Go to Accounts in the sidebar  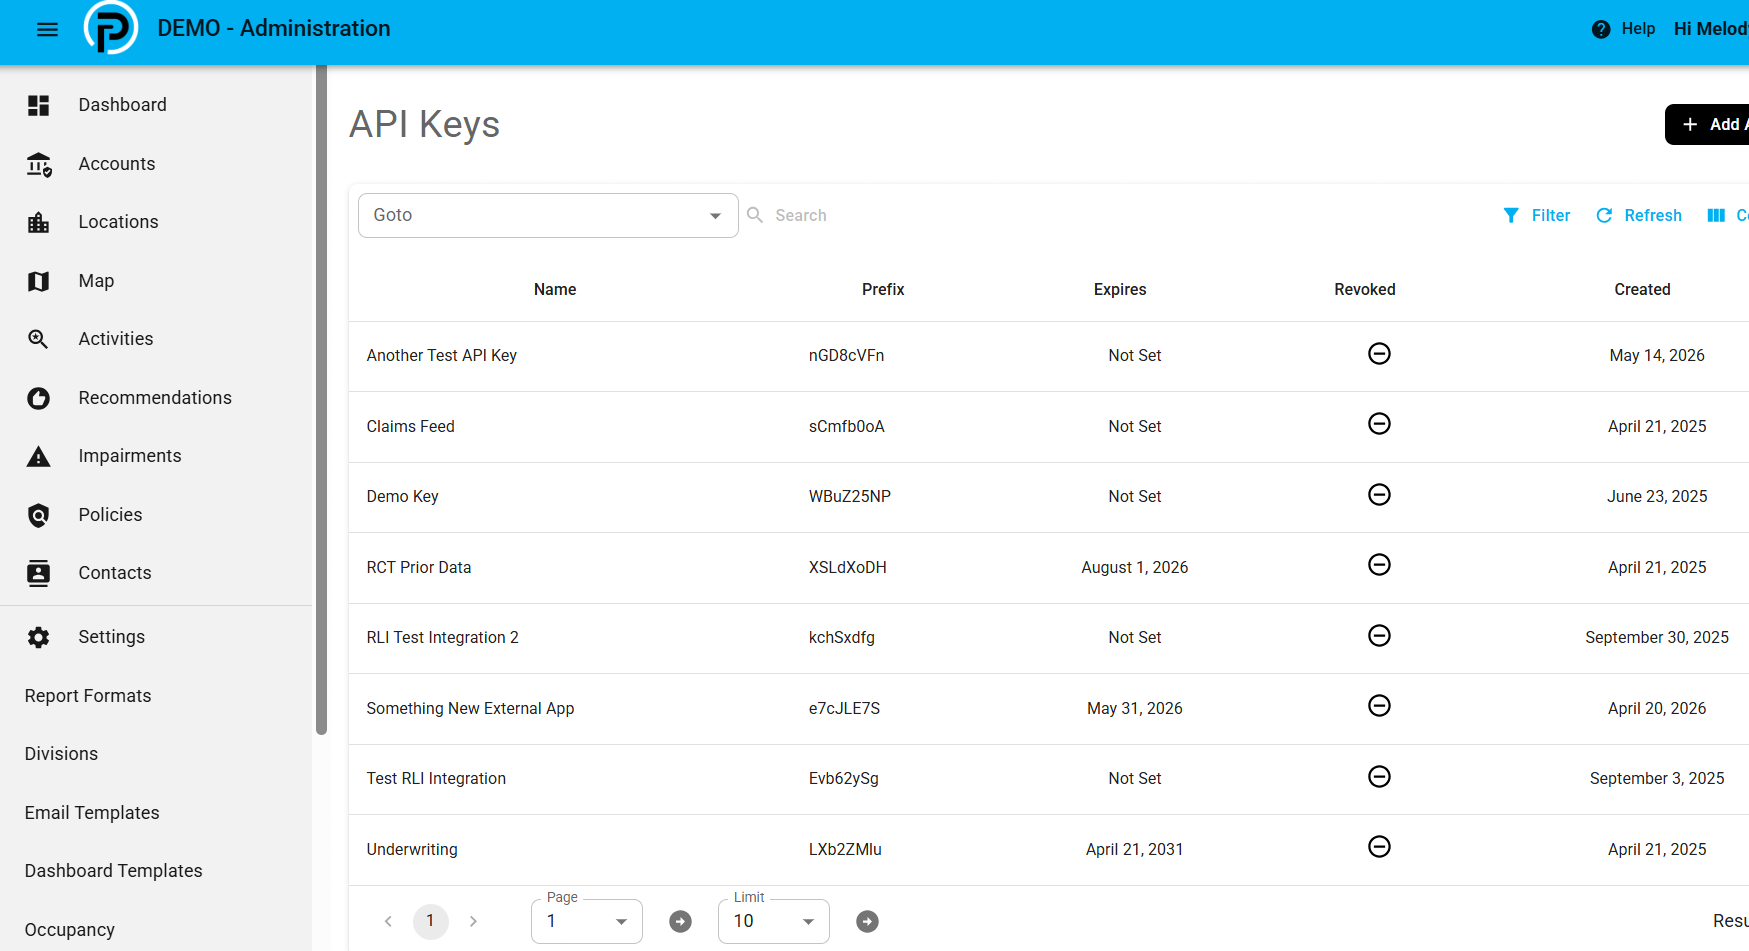tap(117, 164)
